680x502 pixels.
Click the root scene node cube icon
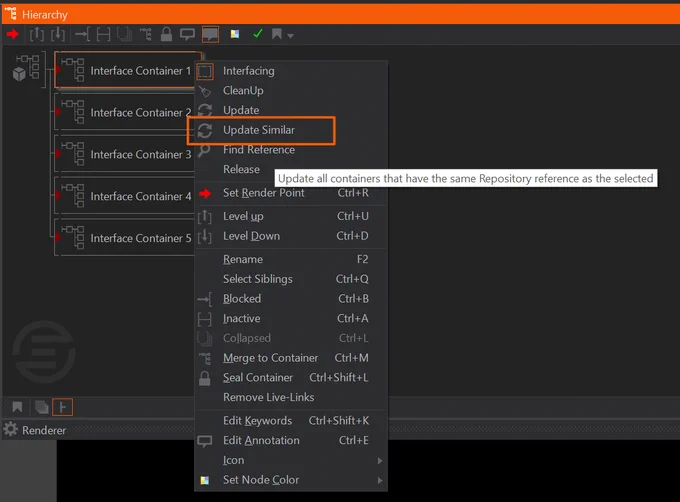coord(19,74)
